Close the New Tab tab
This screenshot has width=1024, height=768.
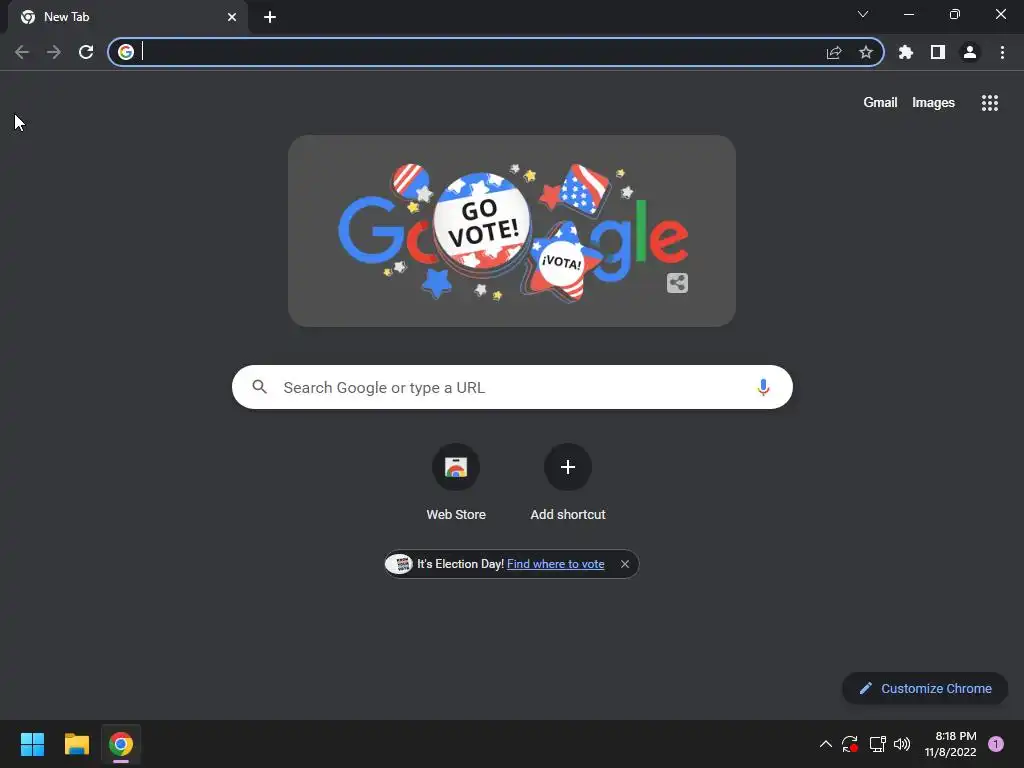[232, 17]
